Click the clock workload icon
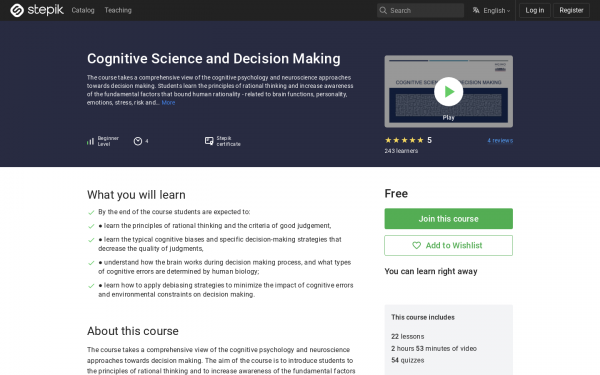The image size is (600, 375). 138,141
